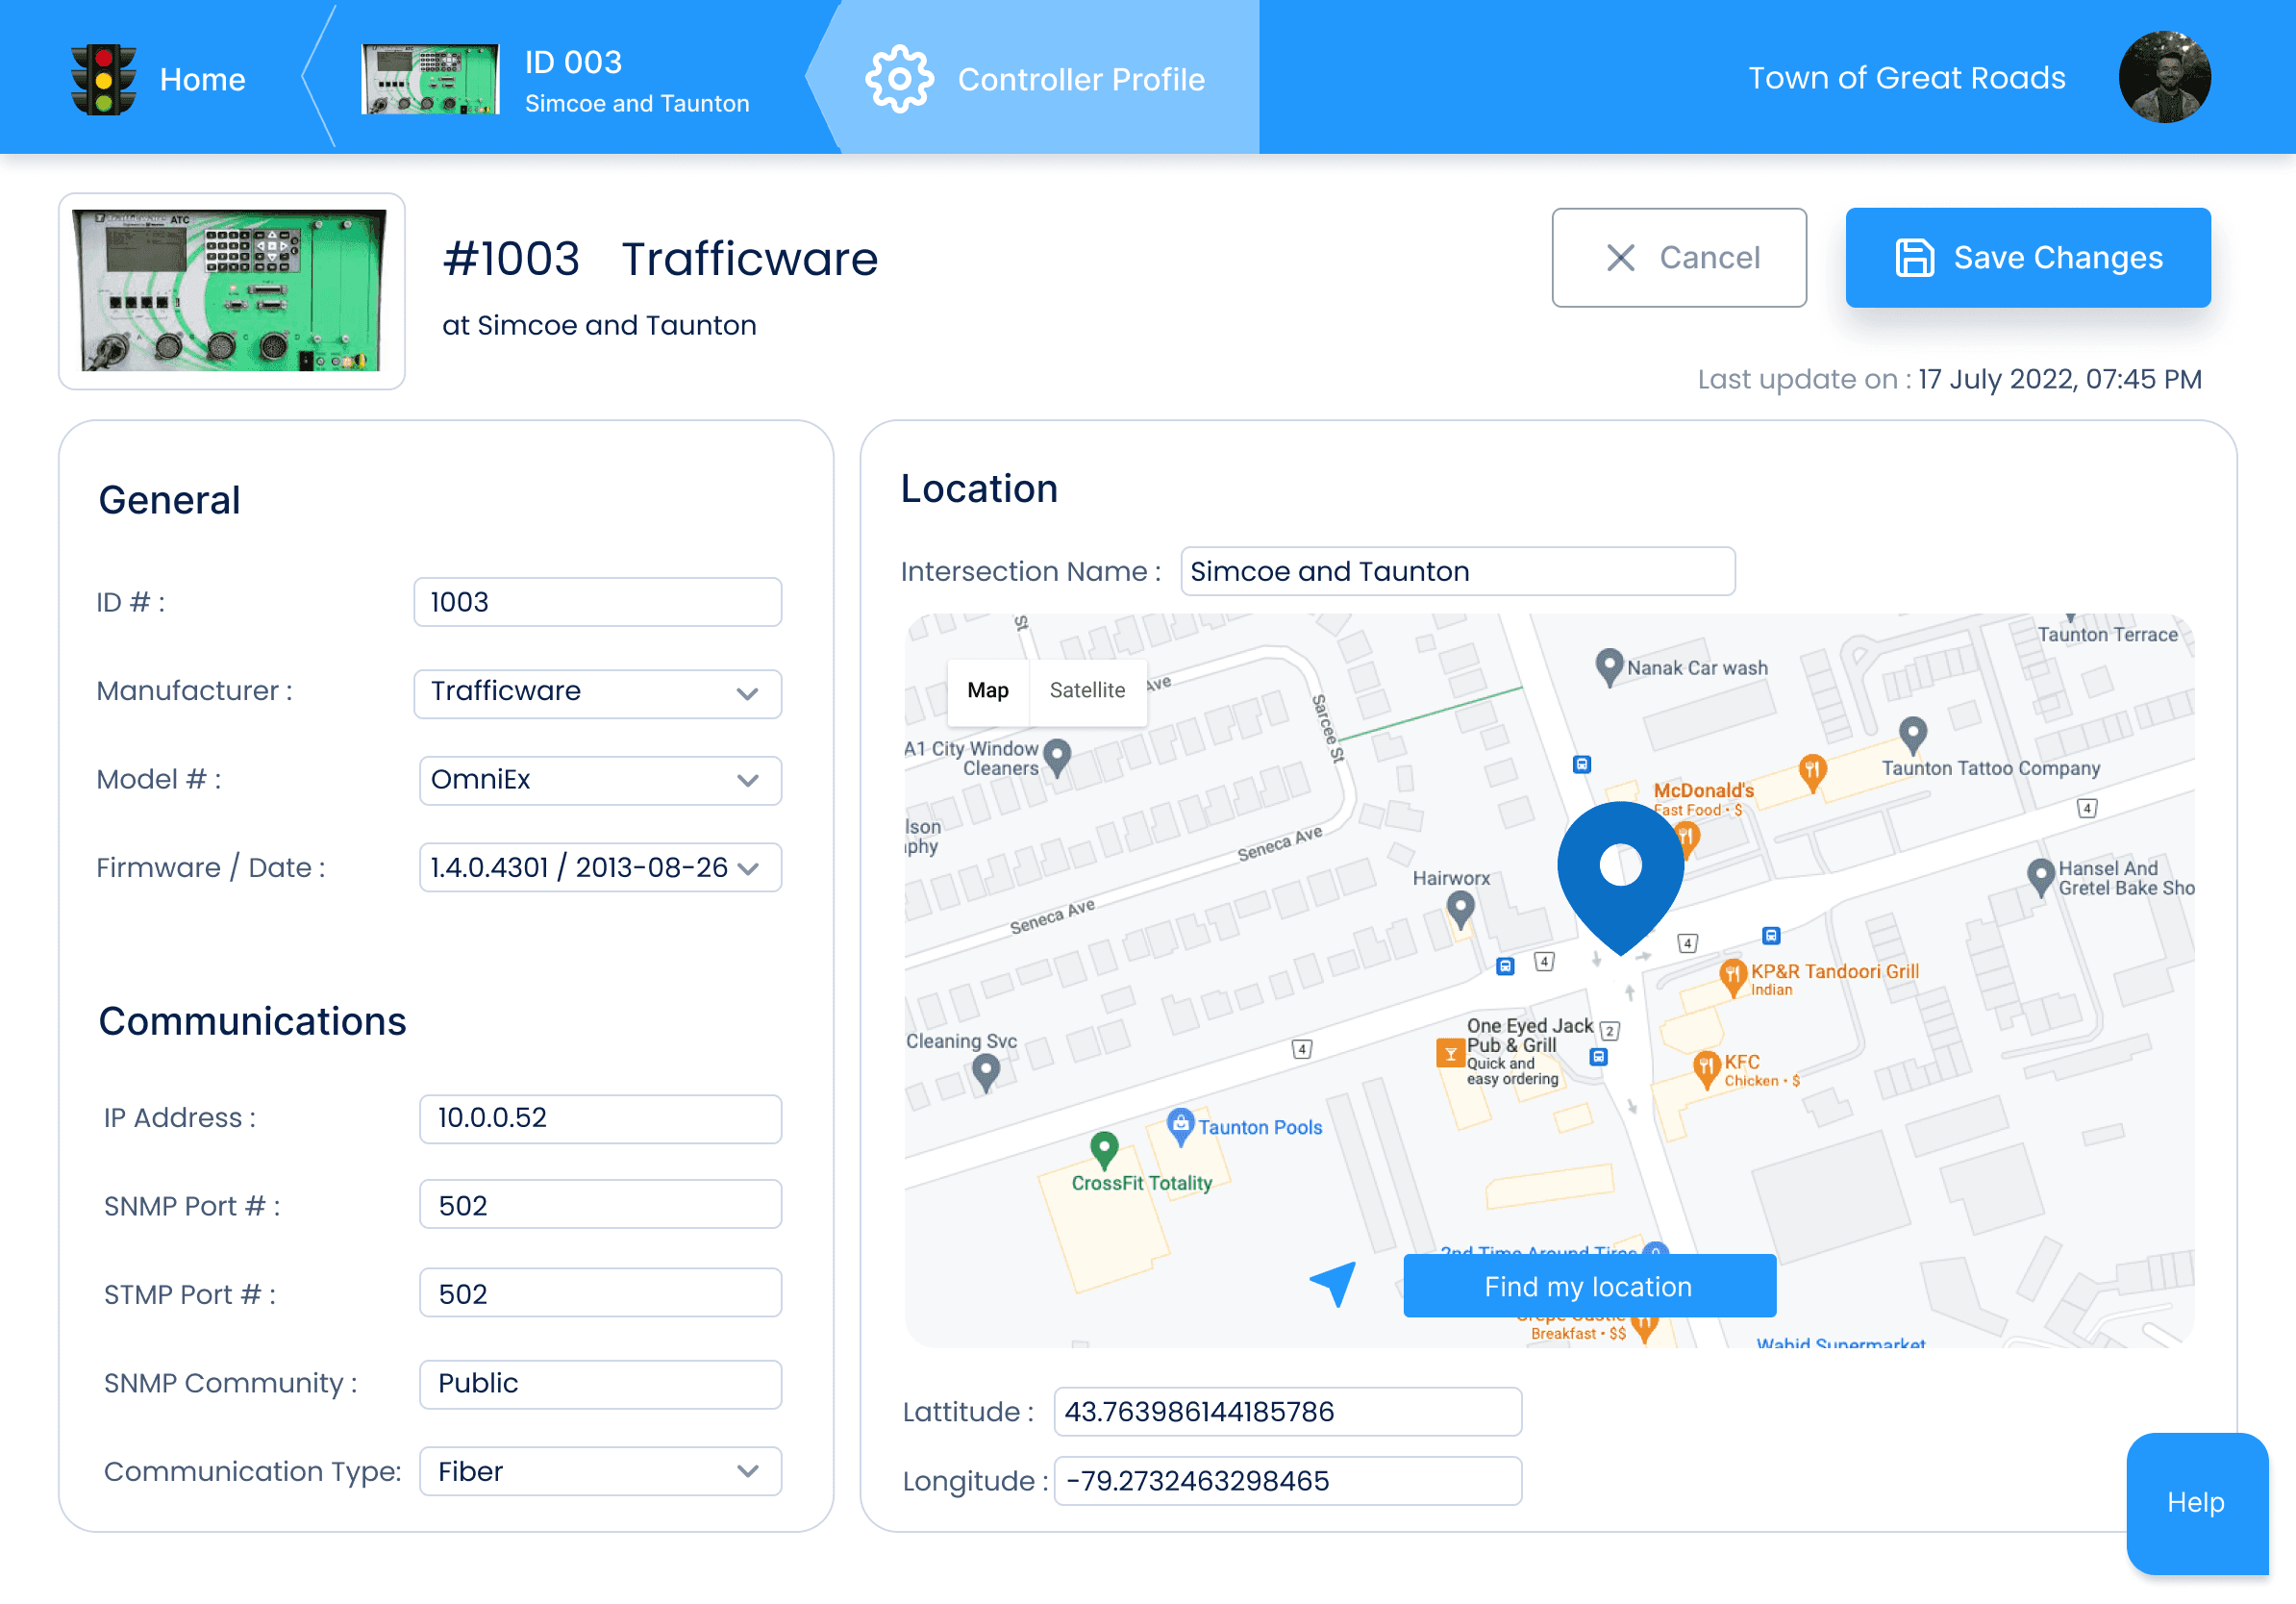This screenshot has height=1604, width=2296.
Task: Click the CrossFit Totality green pin
Action: pos(1104,1149)
